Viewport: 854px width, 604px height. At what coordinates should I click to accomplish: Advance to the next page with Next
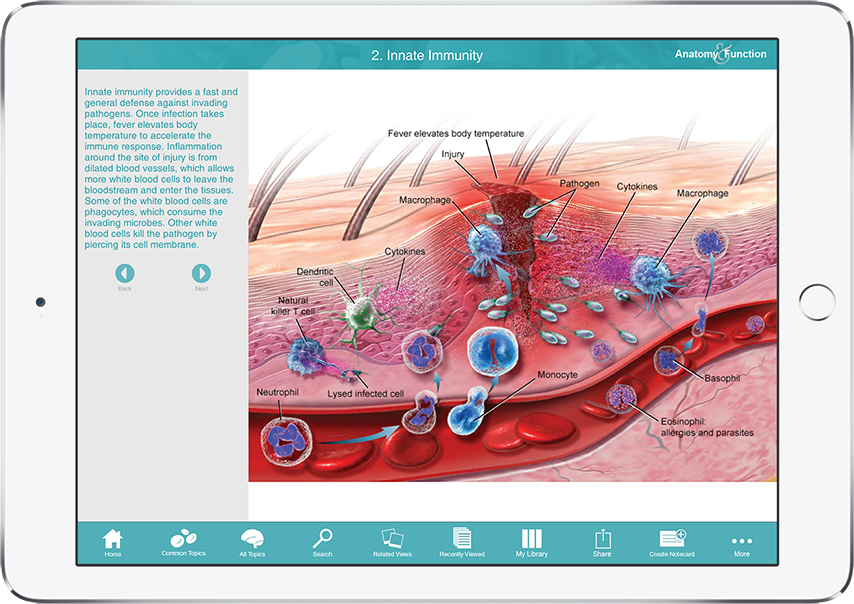point(201,273)
